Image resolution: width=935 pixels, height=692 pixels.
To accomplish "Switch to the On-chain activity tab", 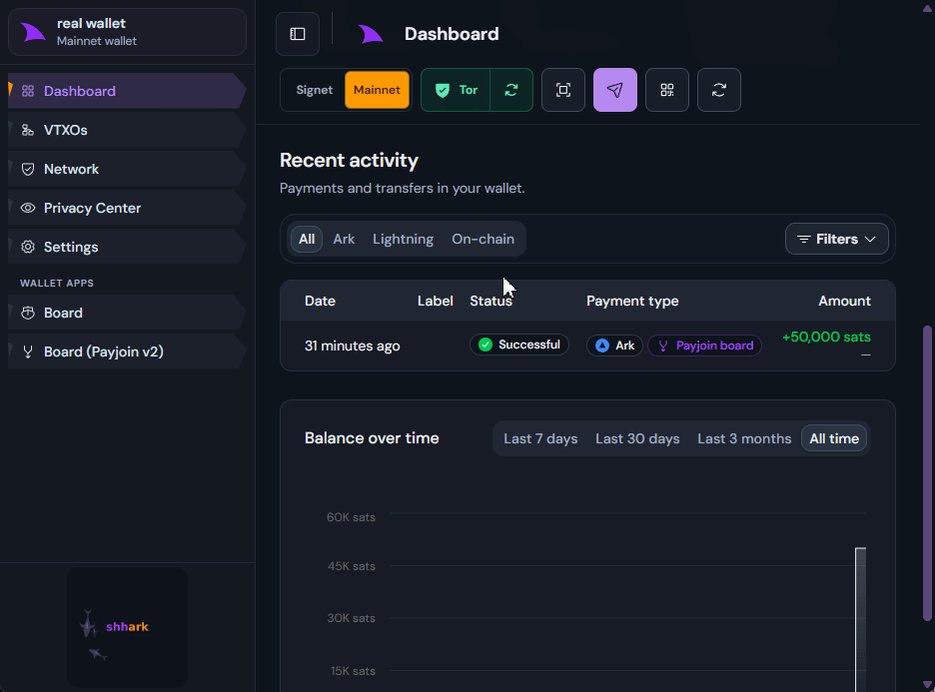I will point(483,239).
